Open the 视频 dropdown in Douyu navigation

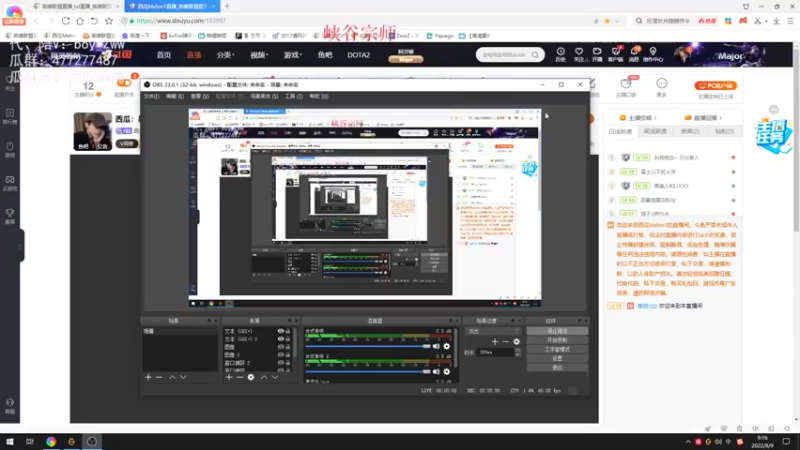tap(259, 55)
